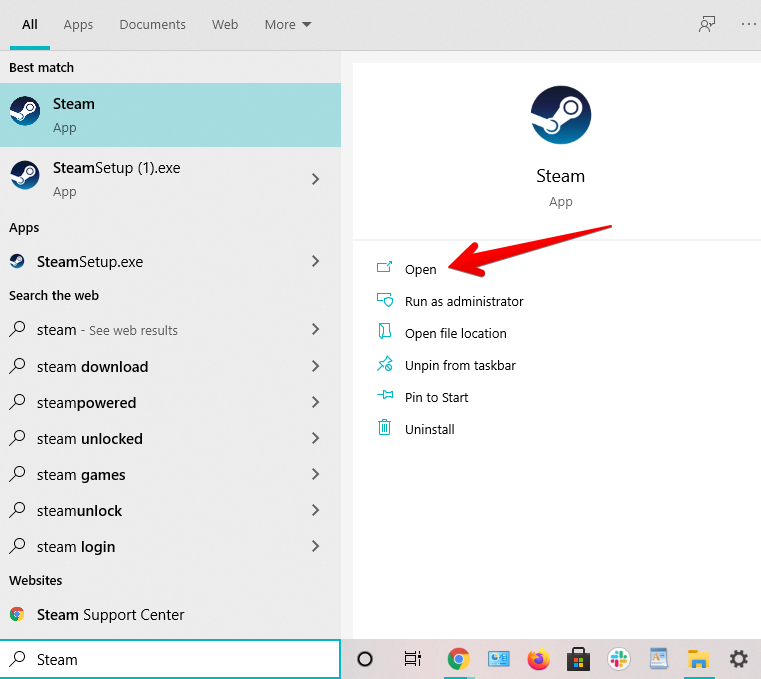
Task: Choose the 'steam download' web suggestion
Action: pyautogui.click(x=170, y=366)
